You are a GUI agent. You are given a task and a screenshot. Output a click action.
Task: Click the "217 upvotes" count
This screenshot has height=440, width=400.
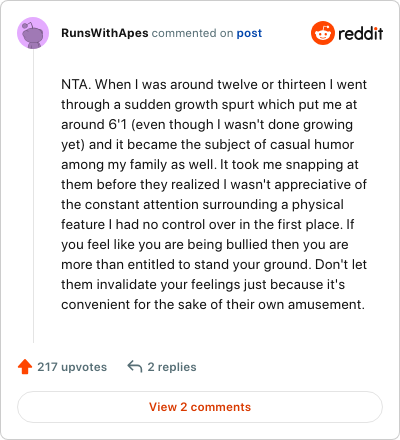[x=72, y=367]
